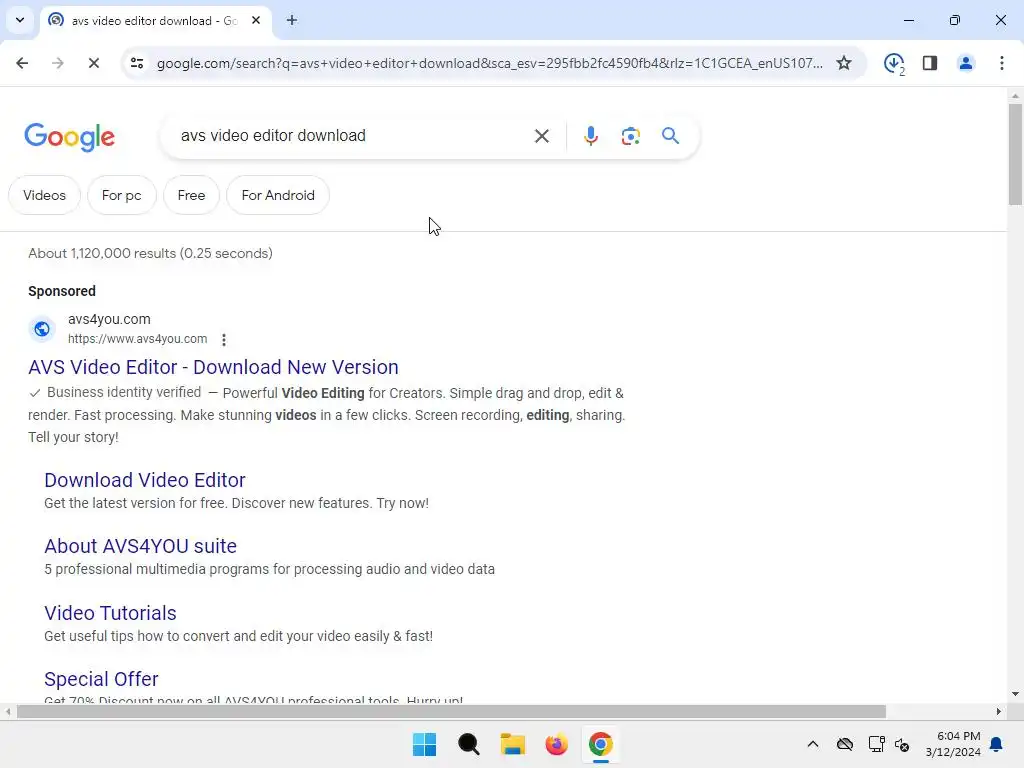Launch Firefox from the taskbar
This screenshot has width=1024, height=768.
point(556,744)
